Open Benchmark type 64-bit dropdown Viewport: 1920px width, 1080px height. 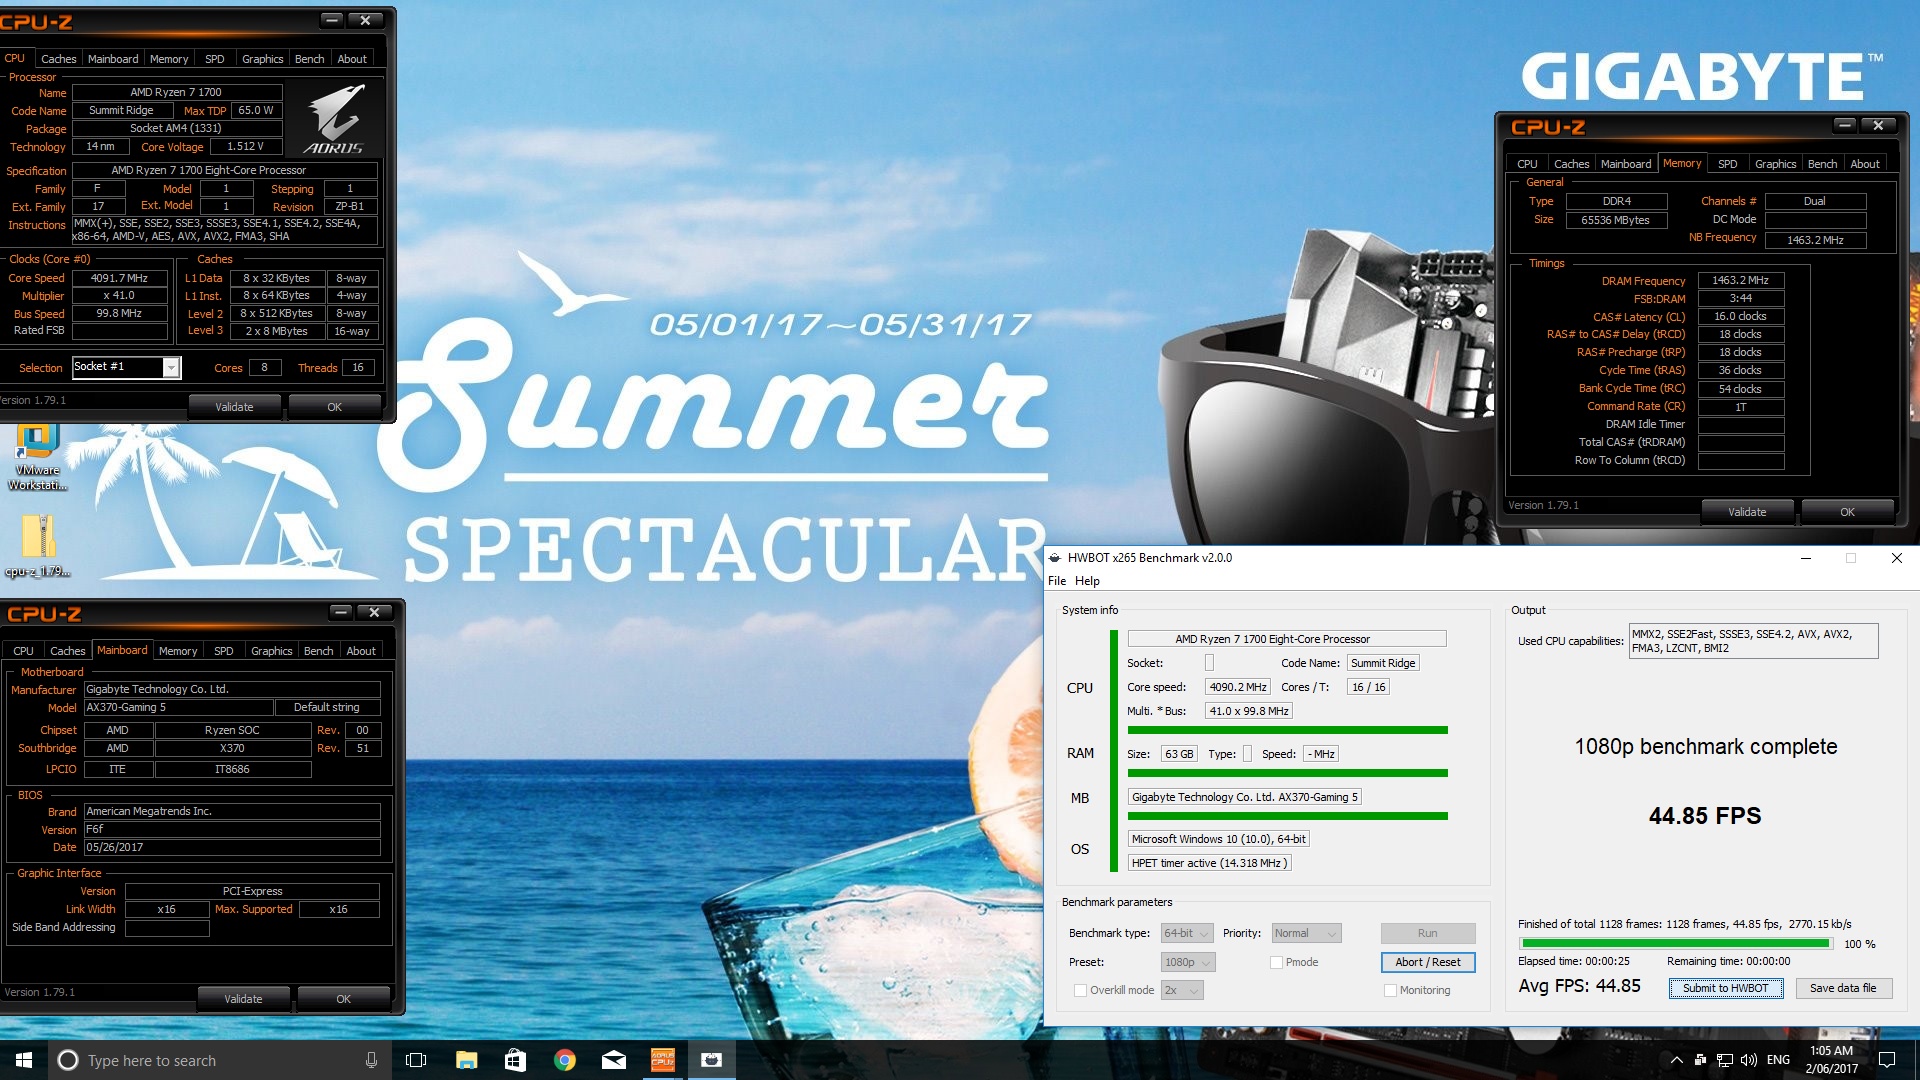1187,933
